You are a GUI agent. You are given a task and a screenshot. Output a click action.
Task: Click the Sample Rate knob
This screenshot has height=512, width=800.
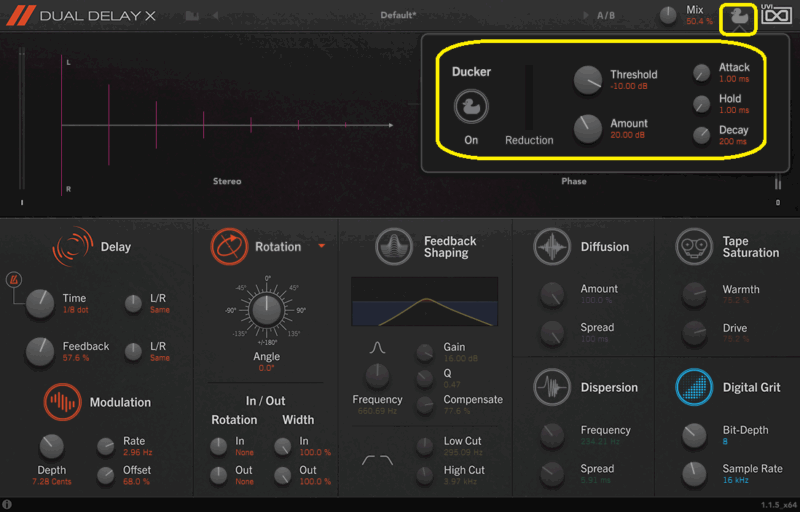pyautogui.click(x=694, y=474)
